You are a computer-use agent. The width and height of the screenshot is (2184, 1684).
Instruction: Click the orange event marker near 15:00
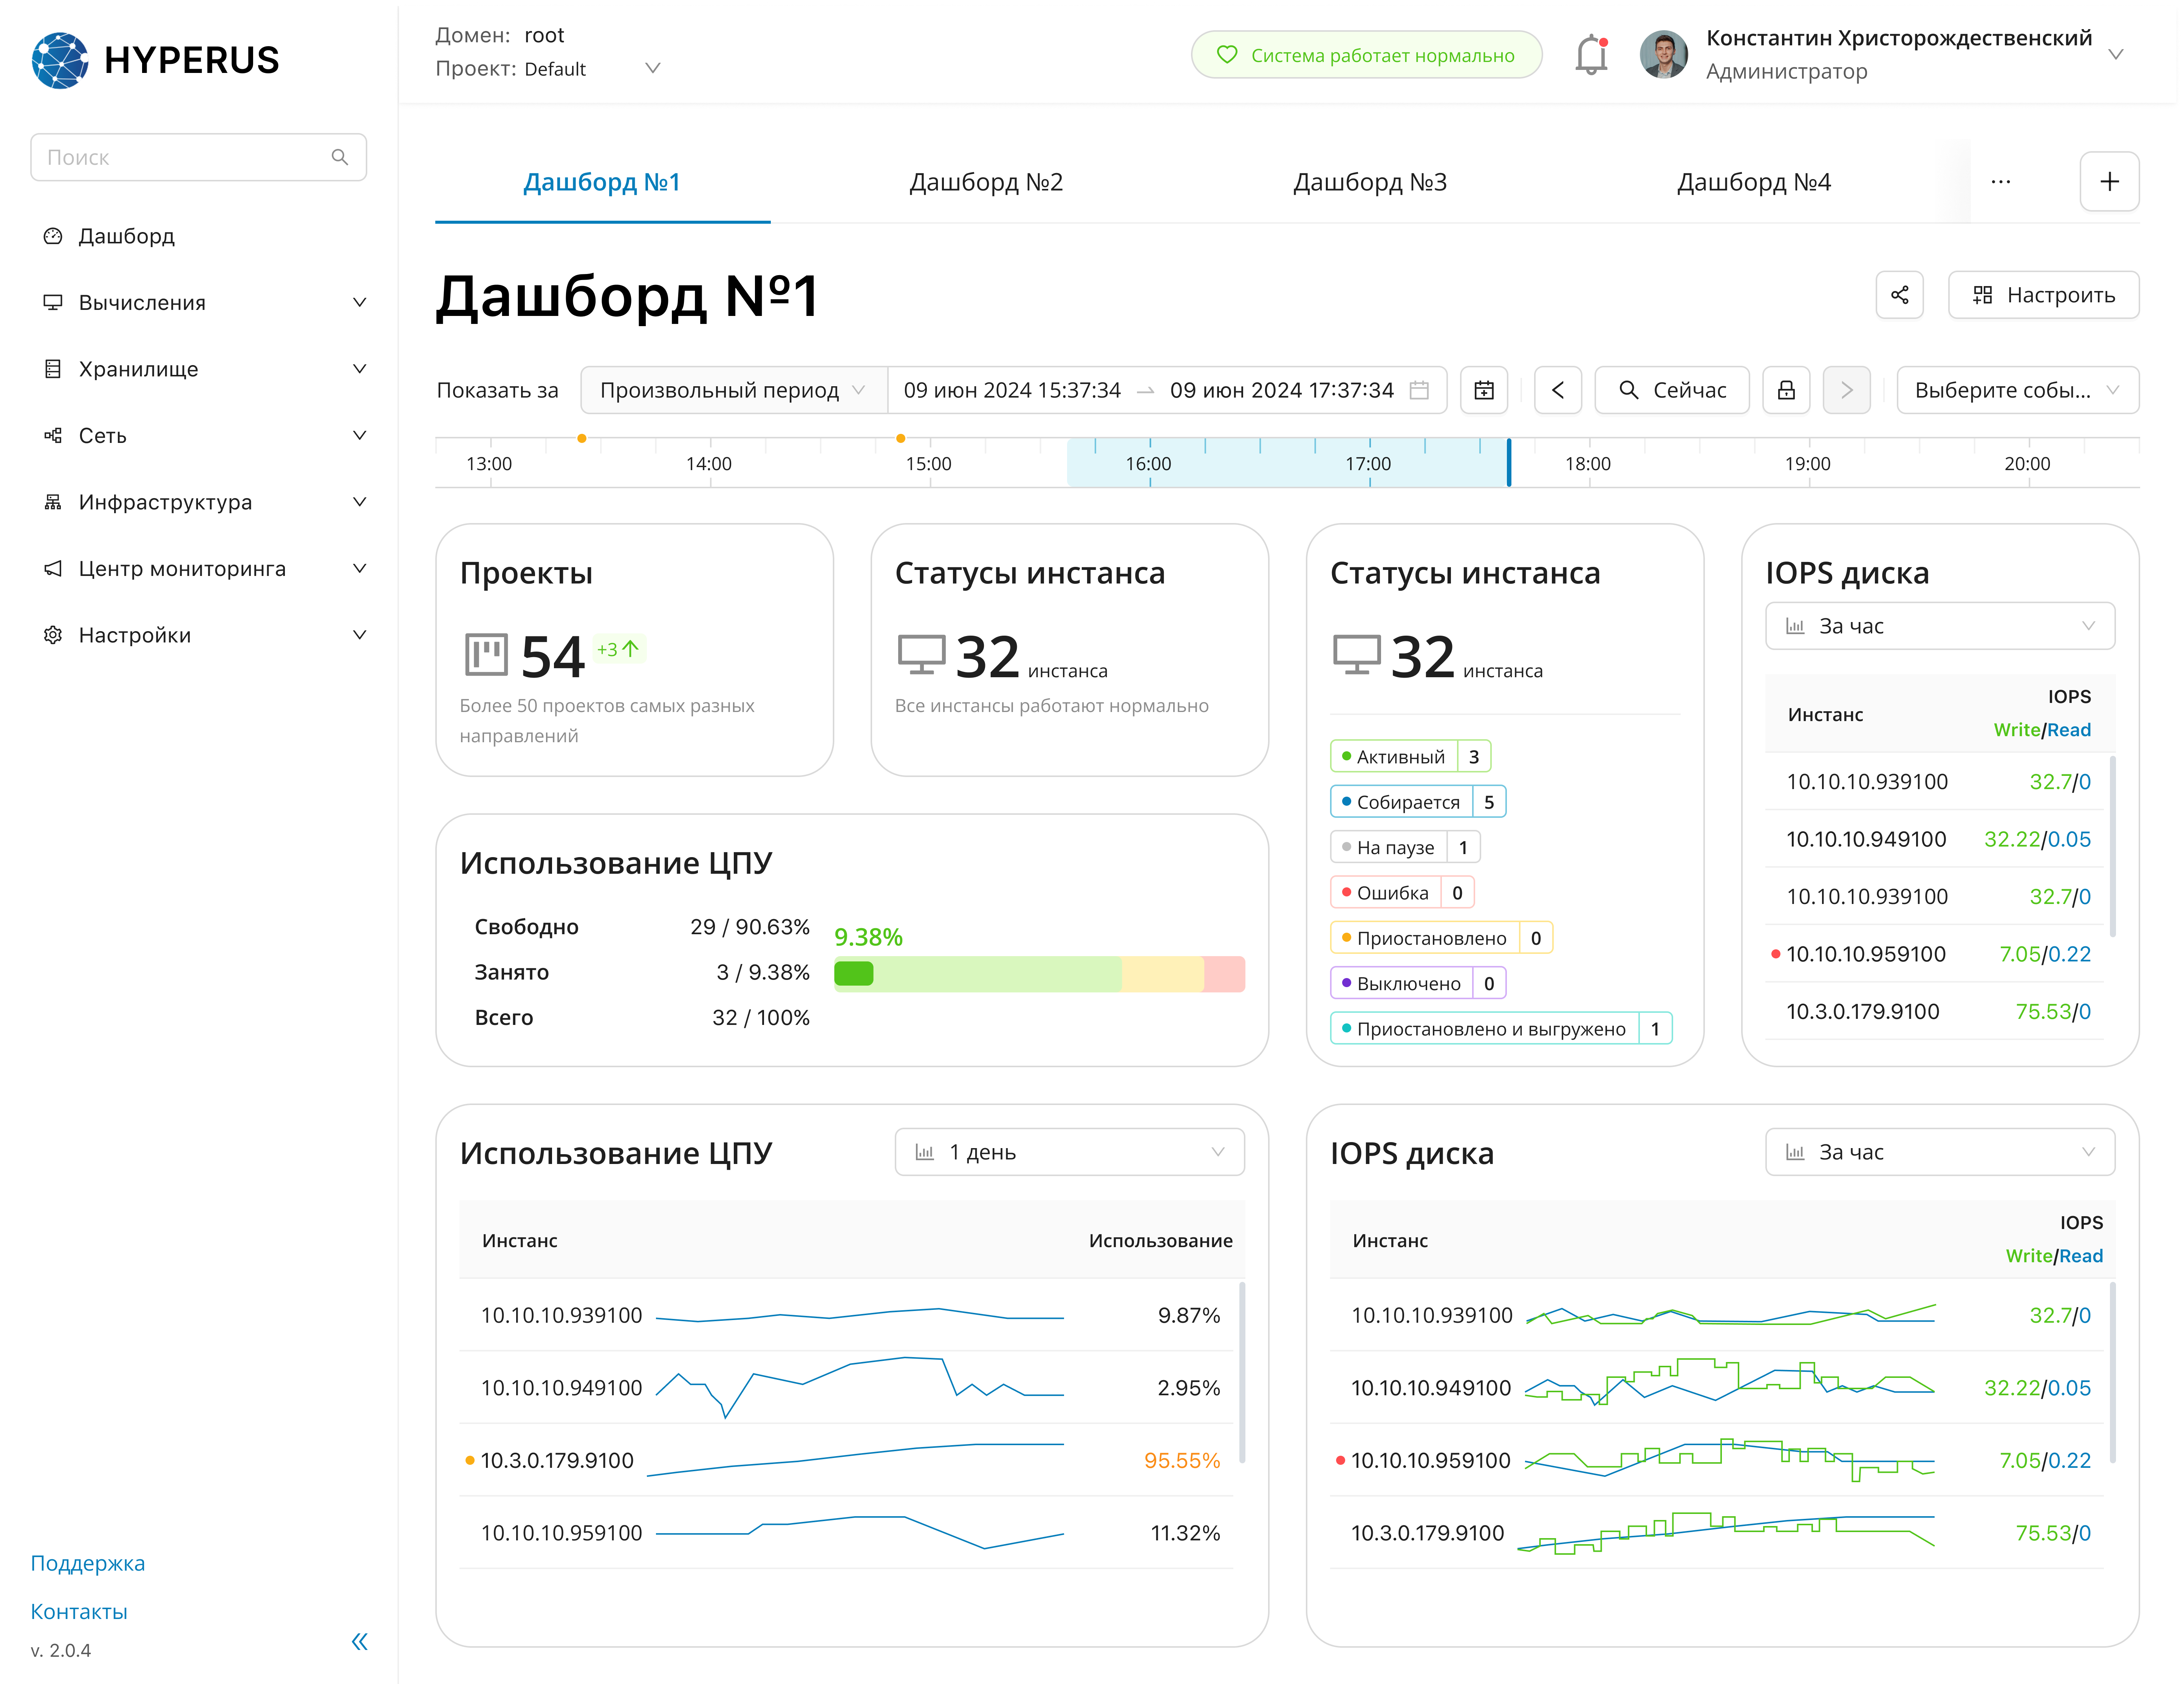pos(901,438)
